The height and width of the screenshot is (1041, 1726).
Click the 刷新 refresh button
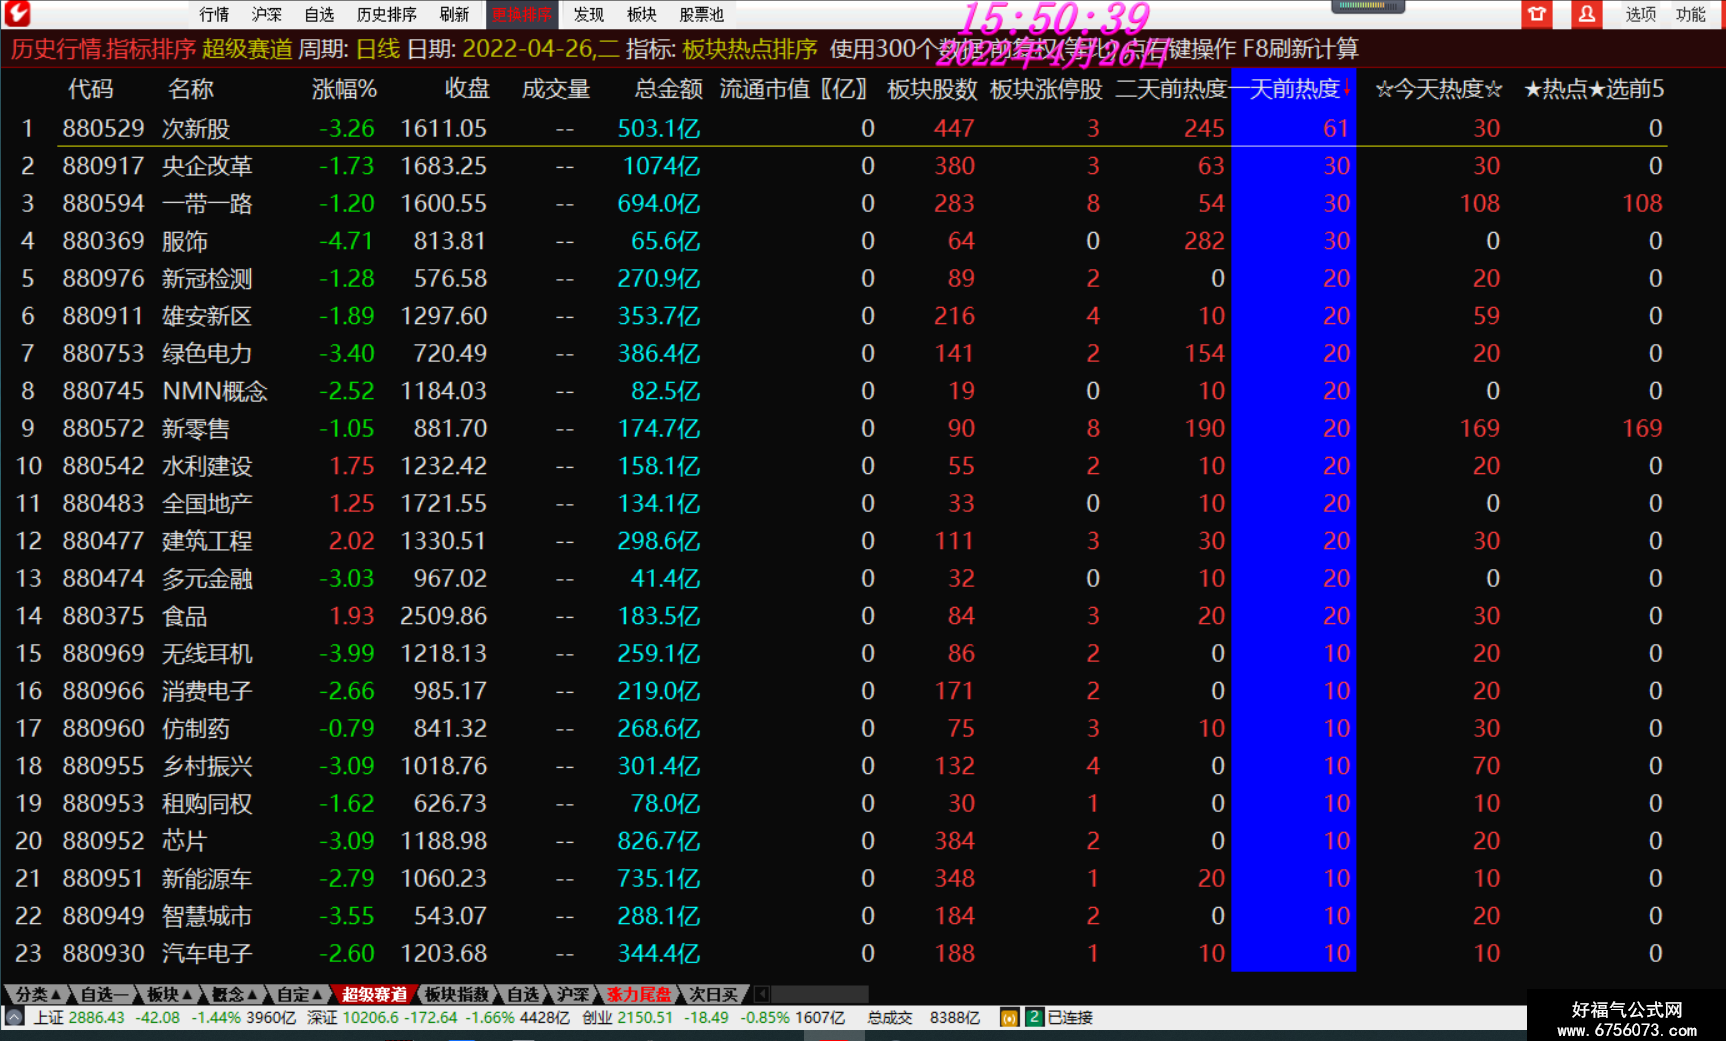point(454,14)
